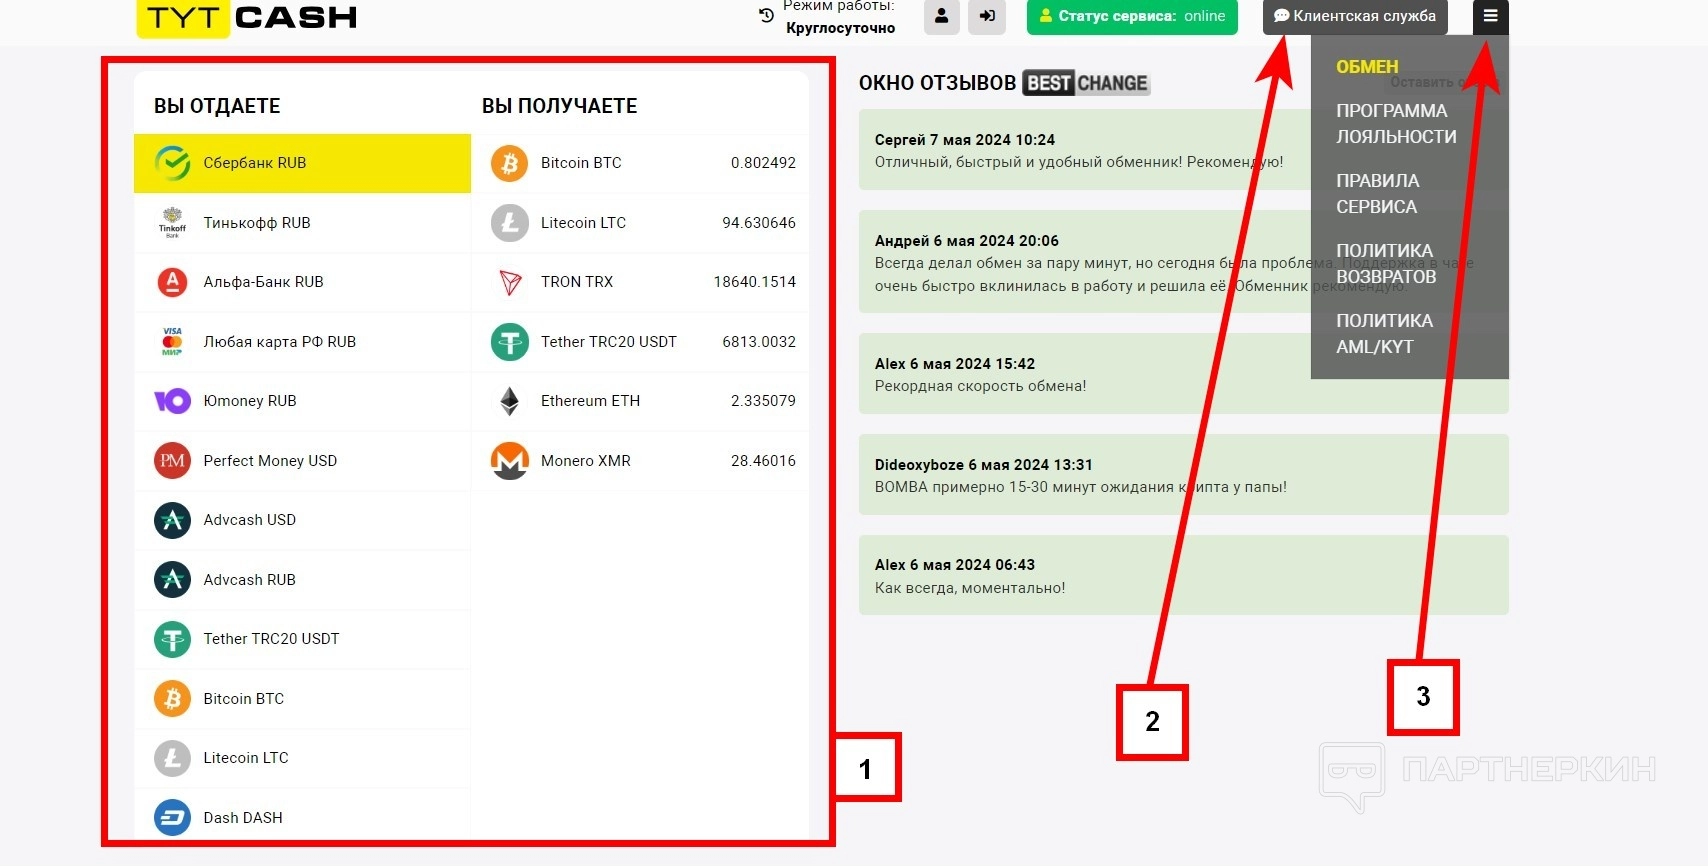Choose Tether TRC20 USDT icon under ВЫ ПОЛУЧАЕТЕ

coord(509,341)
